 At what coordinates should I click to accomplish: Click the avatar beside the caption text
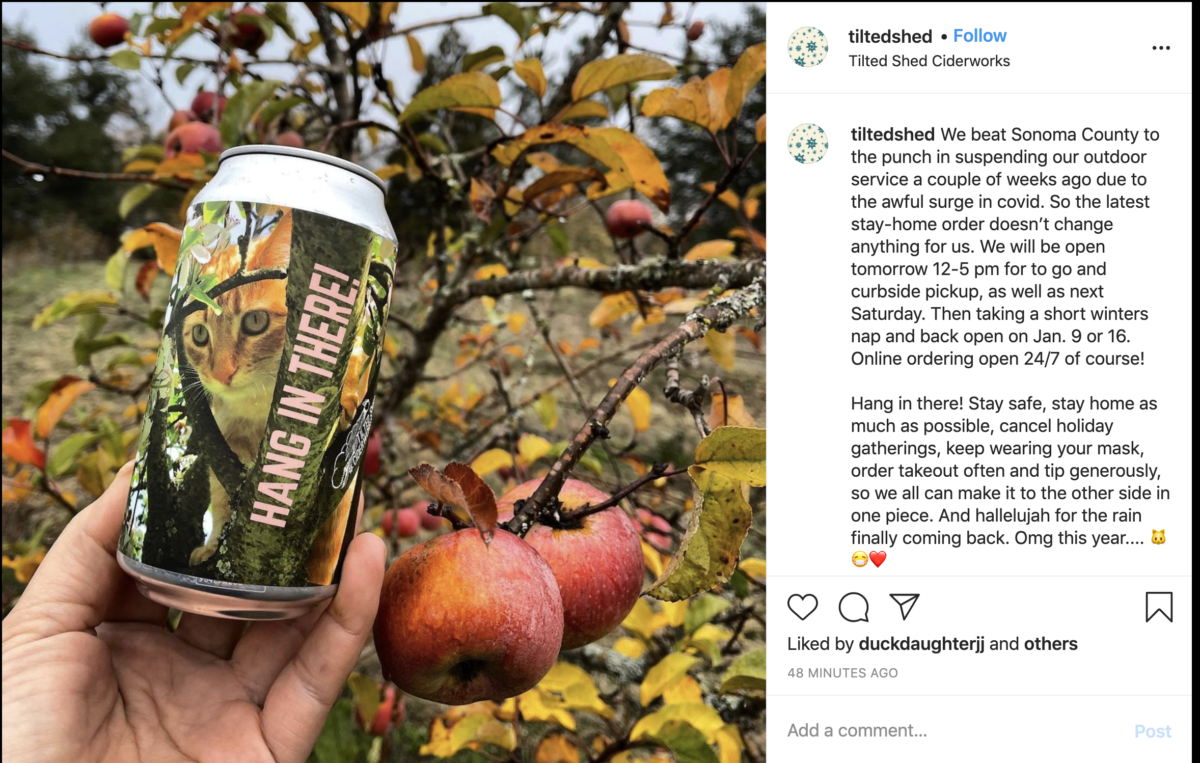click(808, 144)
